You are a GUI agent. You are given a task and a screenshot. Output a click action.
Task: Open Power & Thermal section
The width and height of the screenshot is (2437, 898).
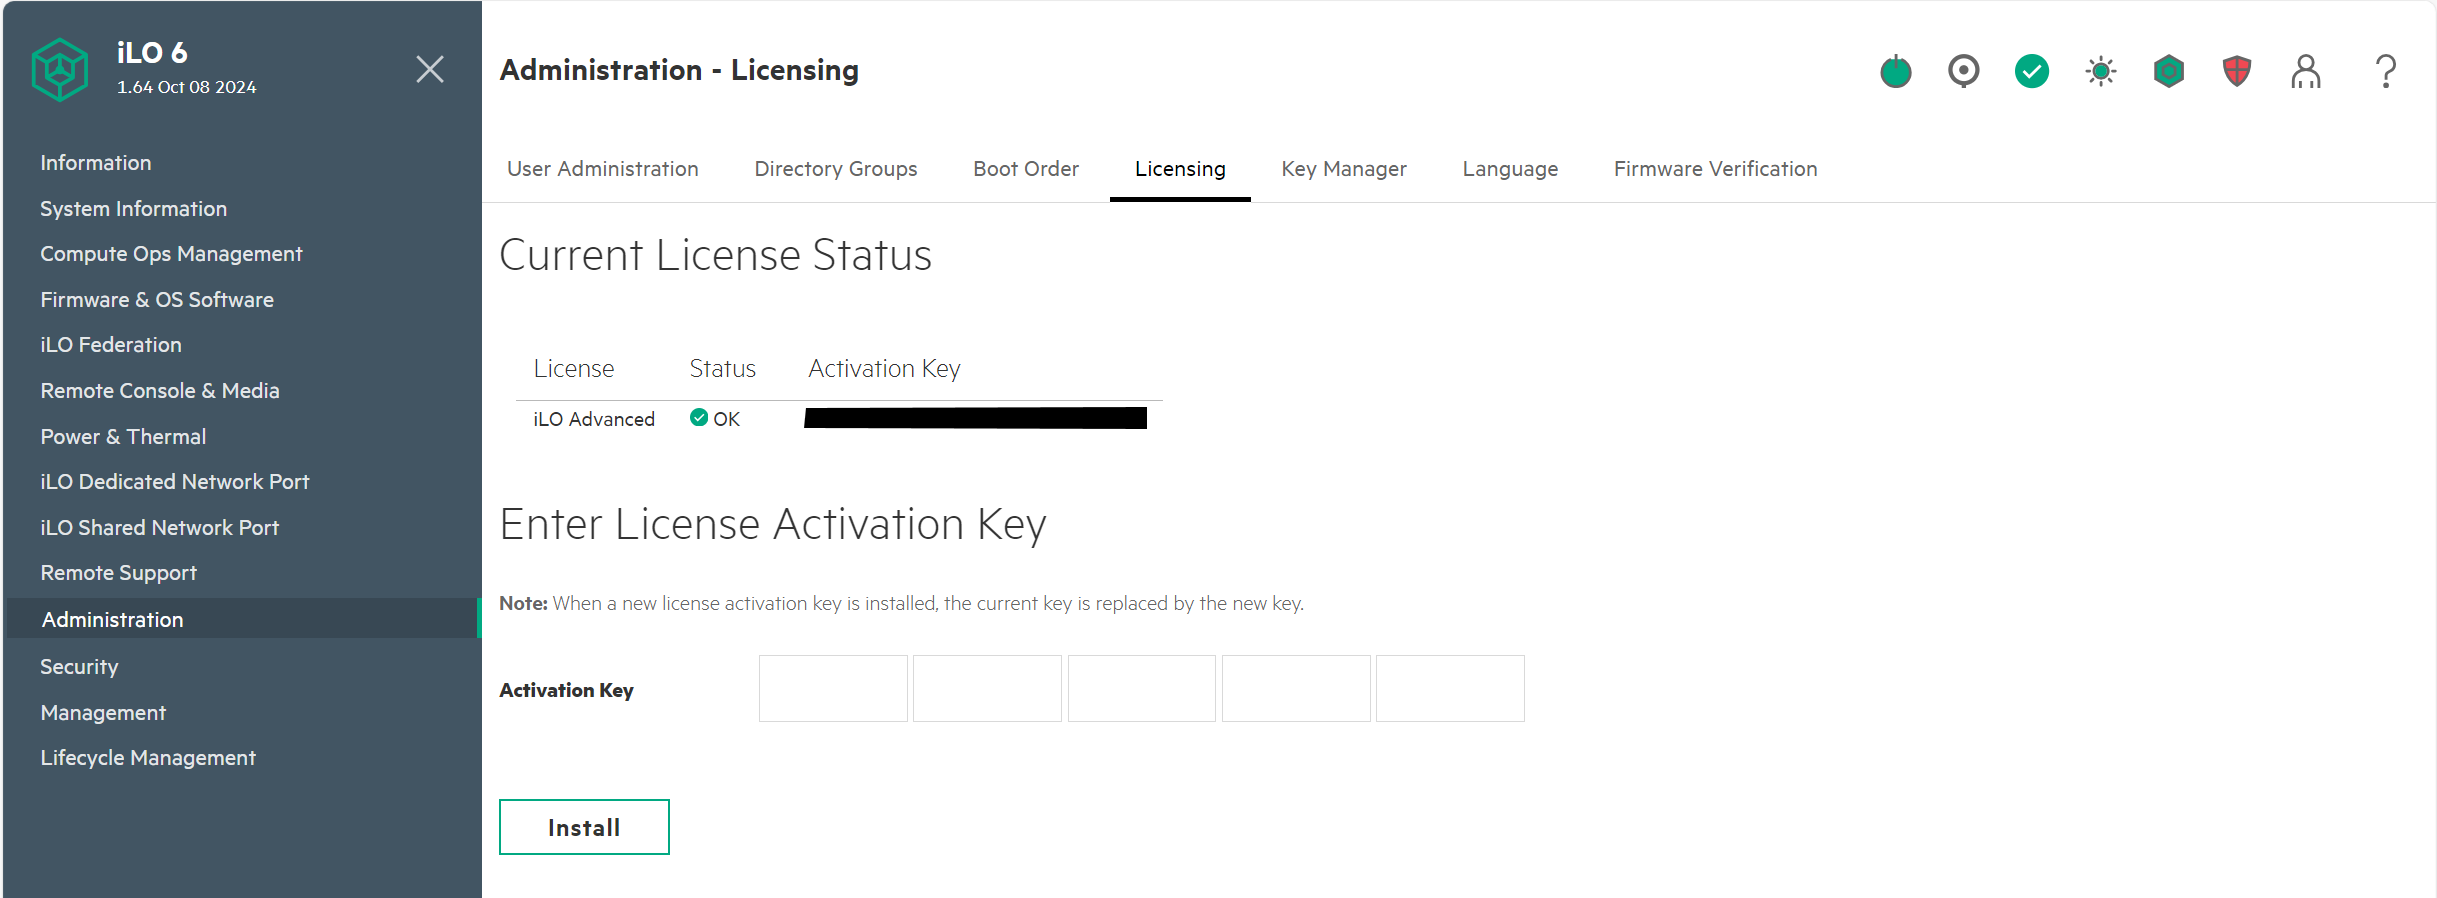[123, 437]
